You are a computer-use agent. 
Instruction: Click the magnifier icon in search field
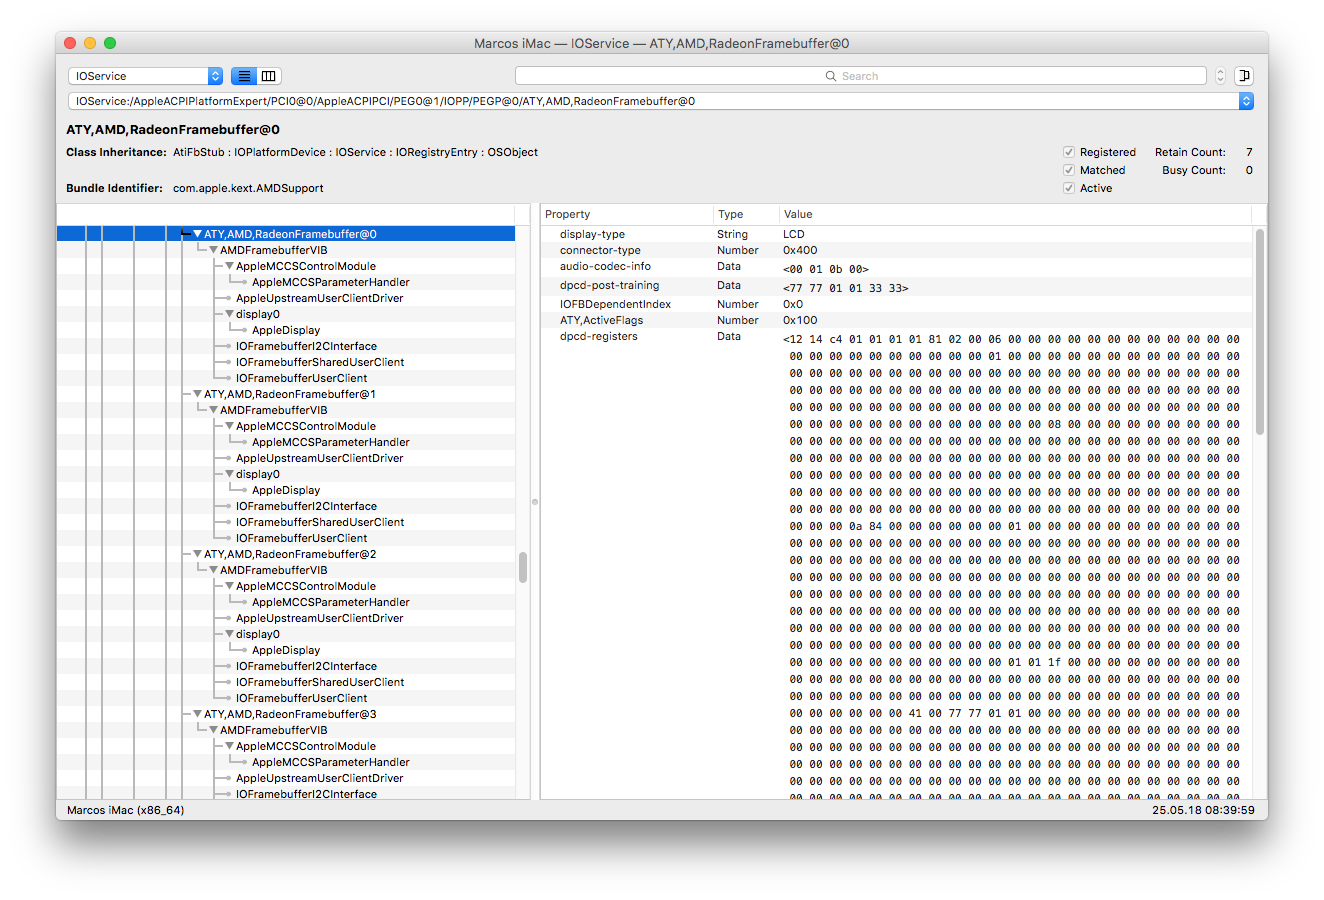pos(830,76)
